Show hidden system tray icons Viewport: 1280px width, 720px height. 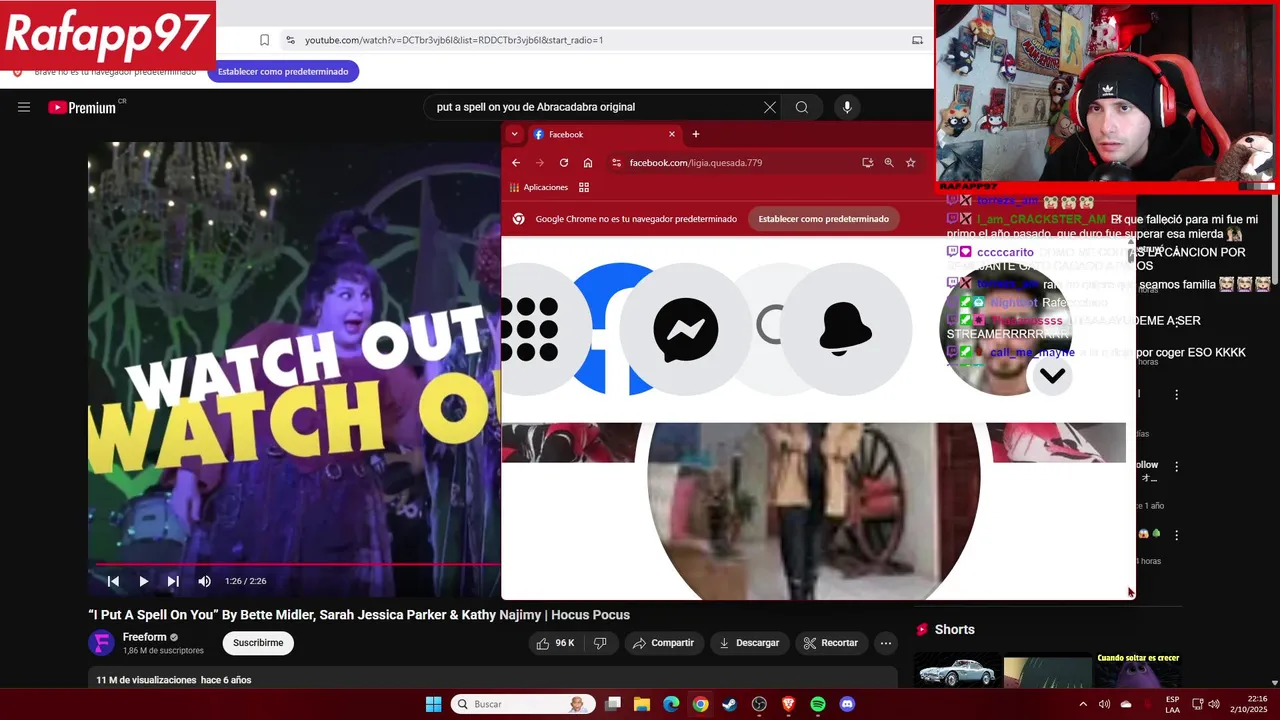tap(1082, 704)
